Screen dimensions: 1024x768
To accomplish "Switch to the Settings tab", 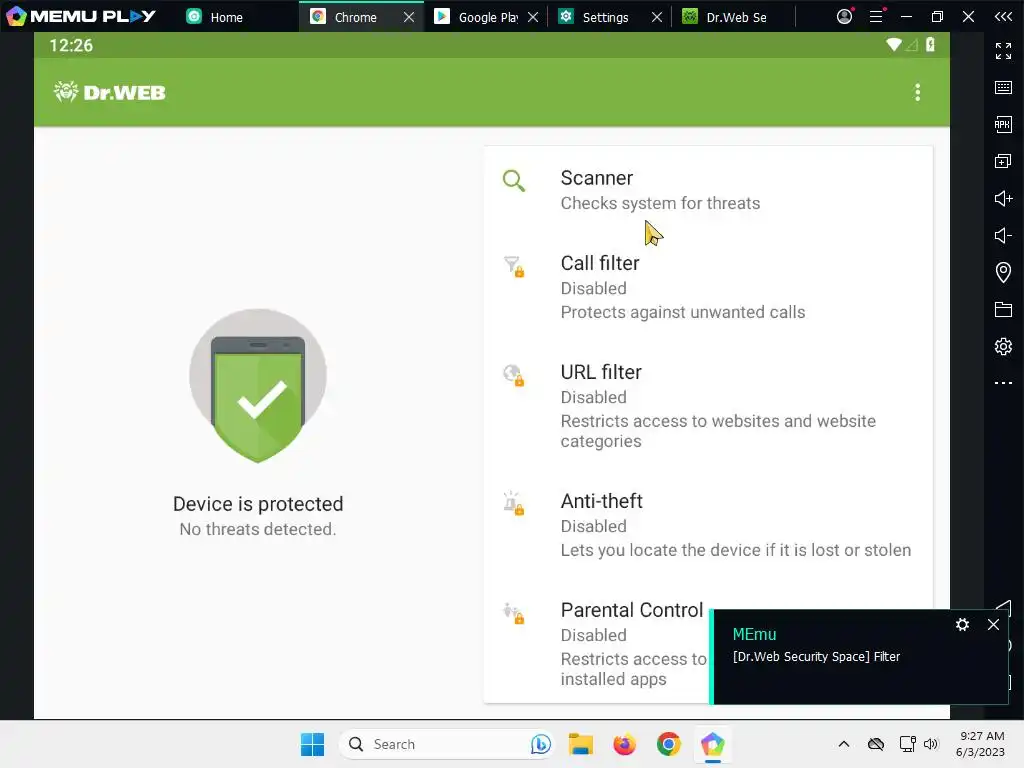I will 598,17.
